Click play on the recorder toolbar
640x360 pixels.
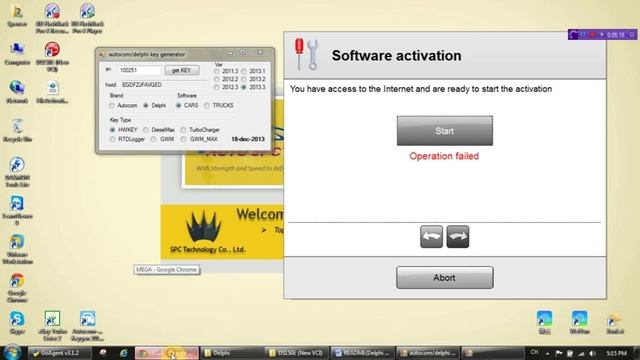(602, 35)
